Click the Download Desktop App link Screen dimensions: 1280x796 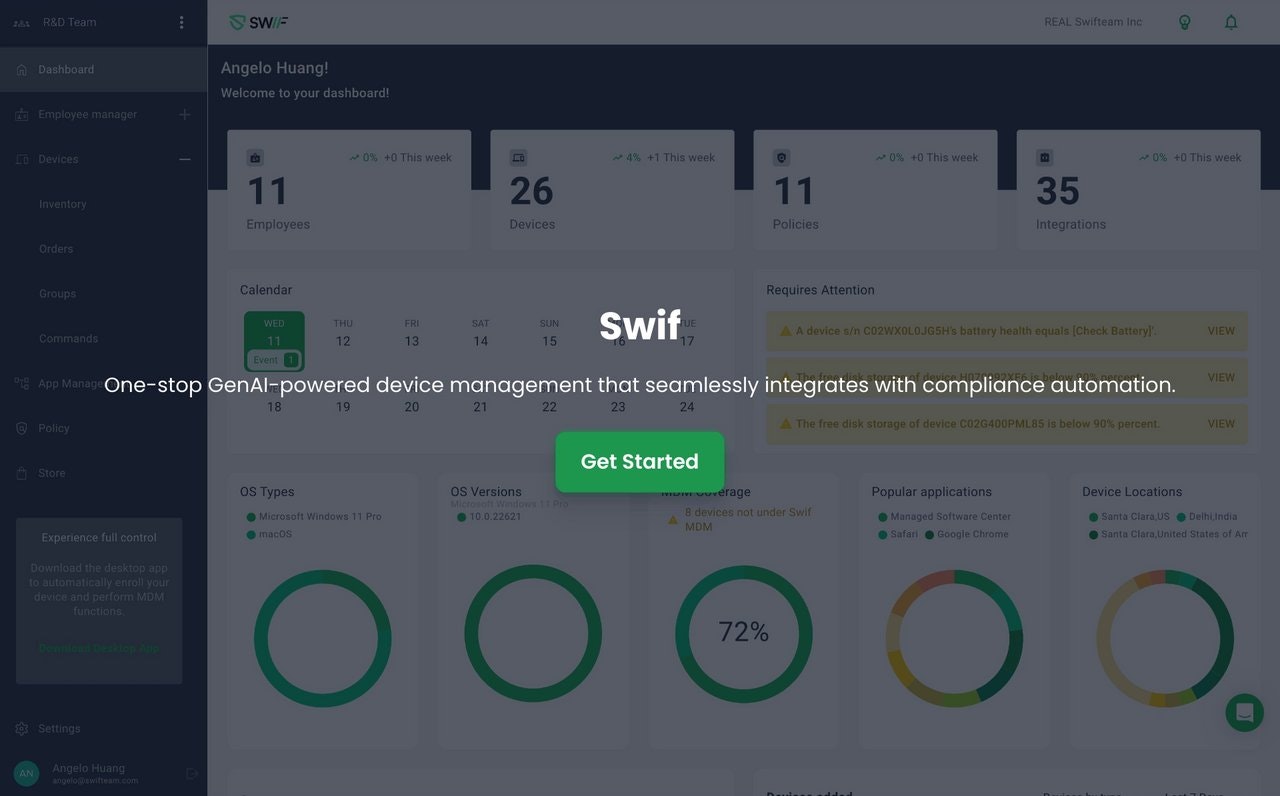pos(97,648)
